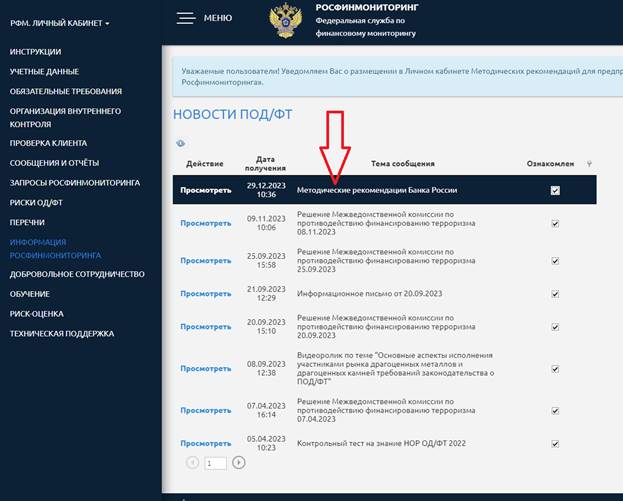Click the Действие column header
Screen dimensions: 623x501
(205, 164)
